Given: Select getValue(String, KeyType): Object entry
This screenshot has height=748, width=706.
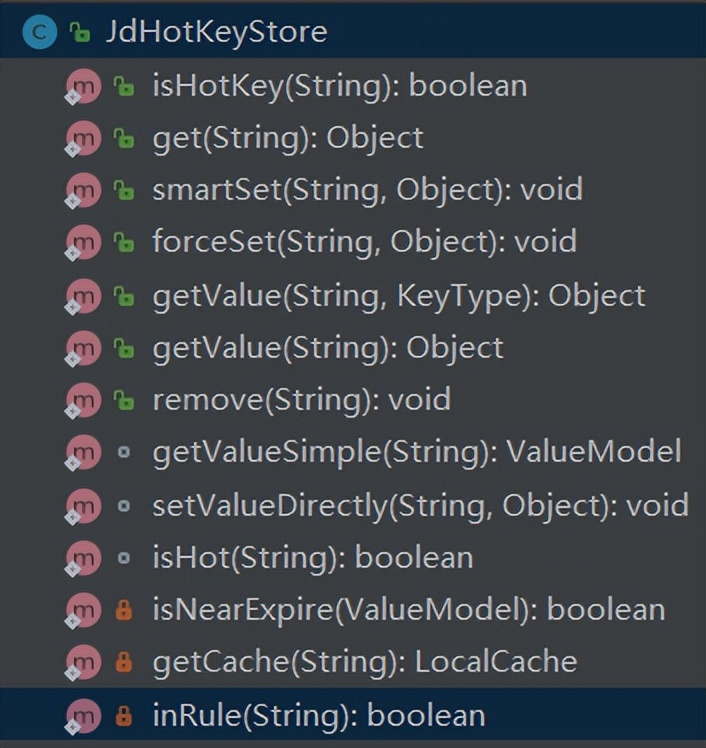Looking at the screenshot, I should [399, 296].
